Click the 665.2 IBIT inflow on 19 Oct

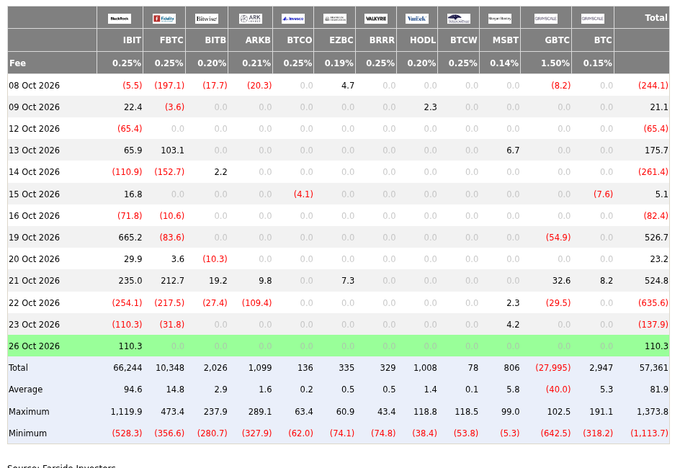click(x=130, y=238)
